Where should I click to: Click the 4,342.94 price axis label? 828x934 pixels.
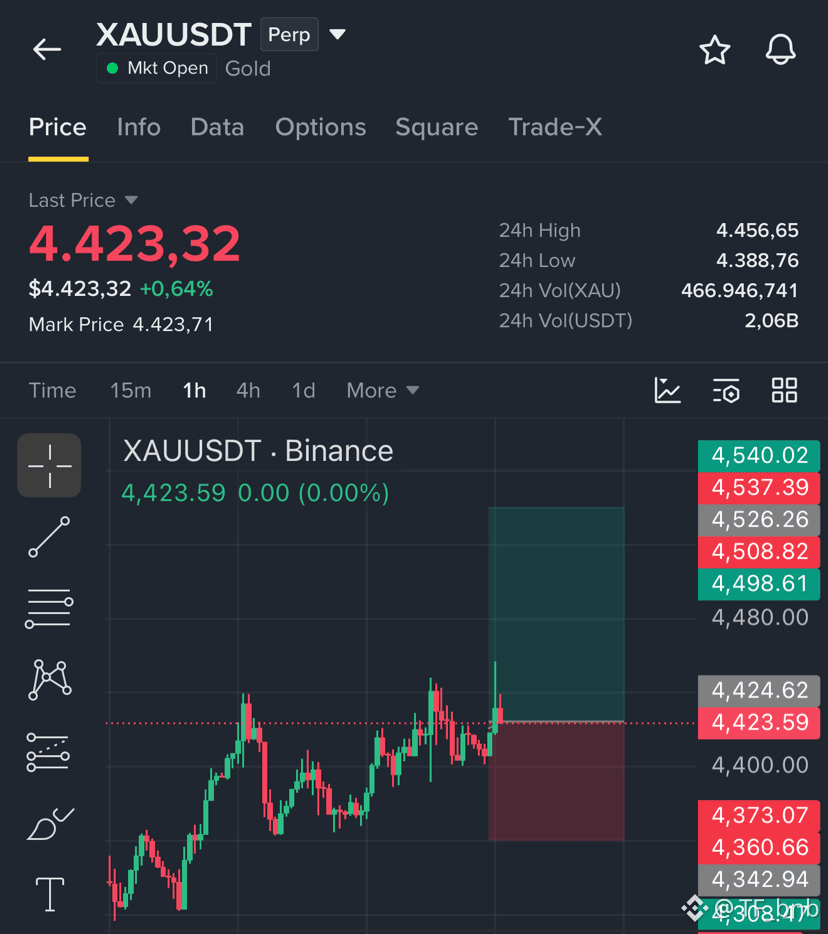coord(759,880)
